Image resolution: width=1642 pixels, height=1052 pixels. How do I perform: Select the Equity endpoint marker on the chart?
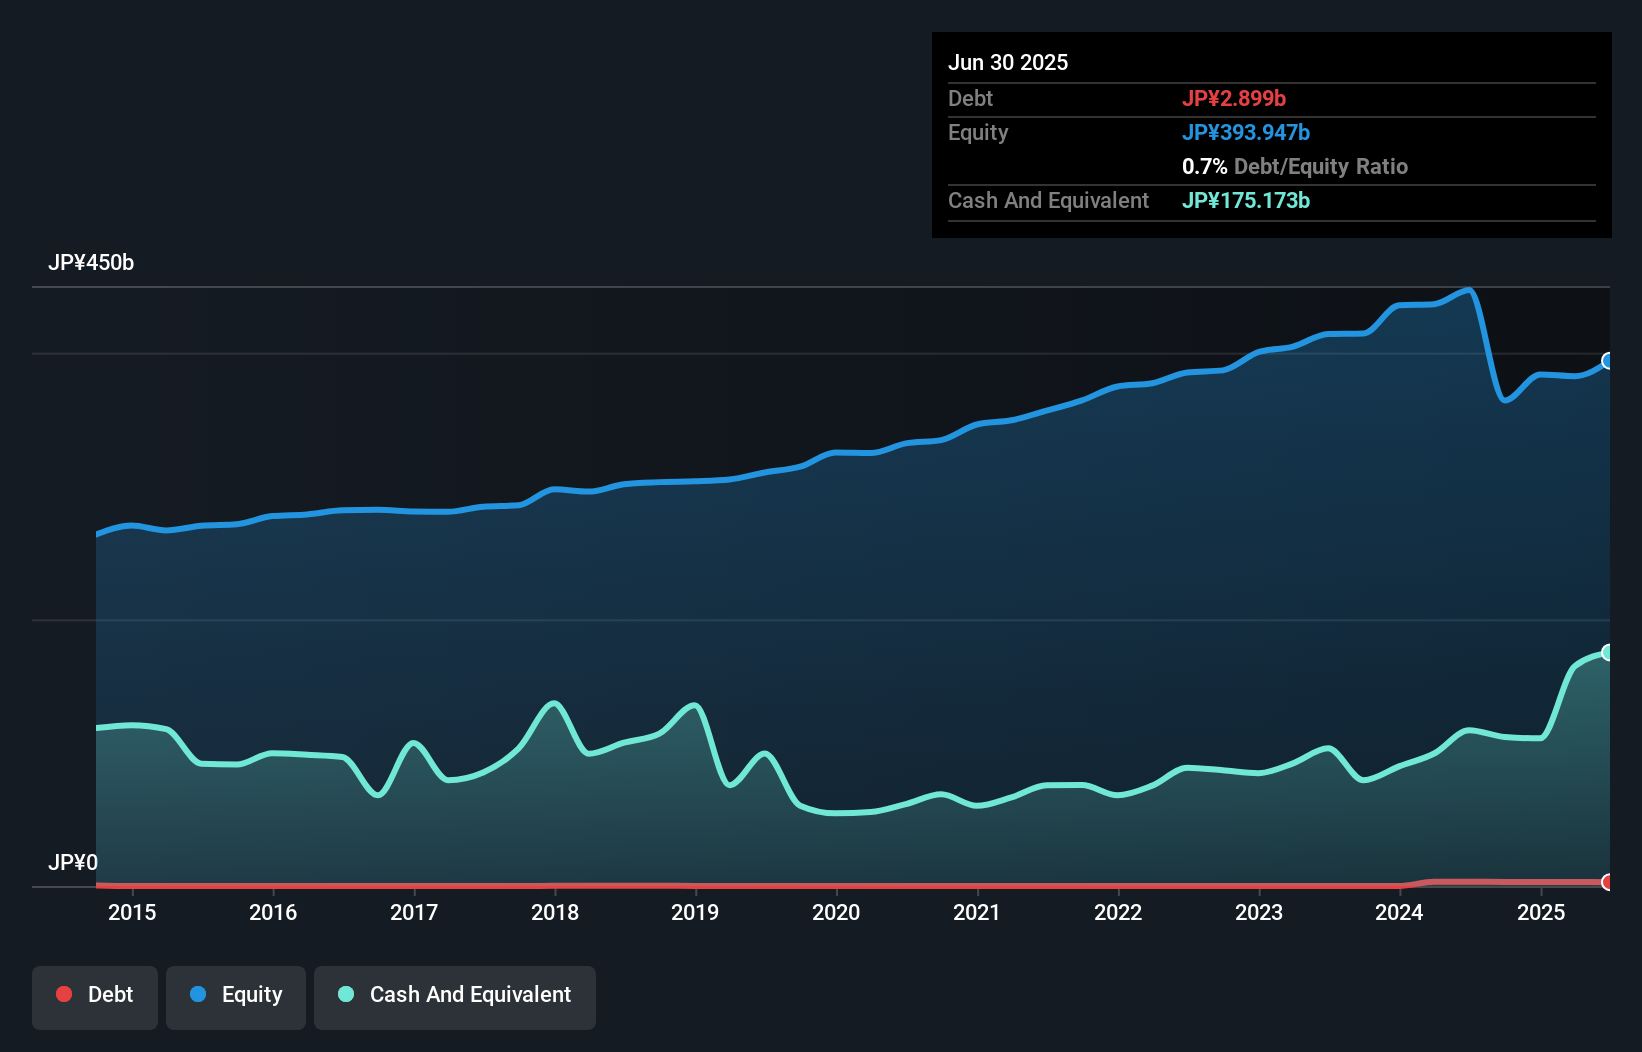pos(1607,361)
